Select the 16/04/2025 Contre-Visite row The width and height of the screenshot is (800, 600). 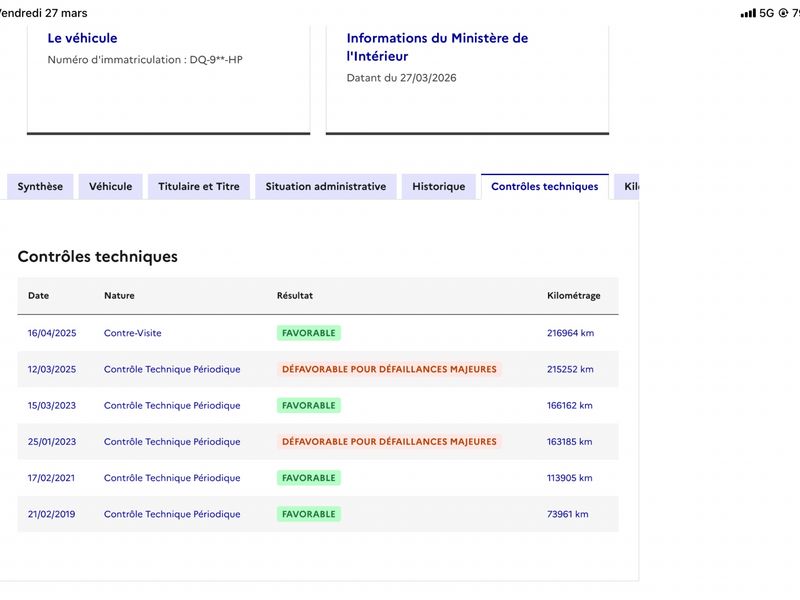318,333
